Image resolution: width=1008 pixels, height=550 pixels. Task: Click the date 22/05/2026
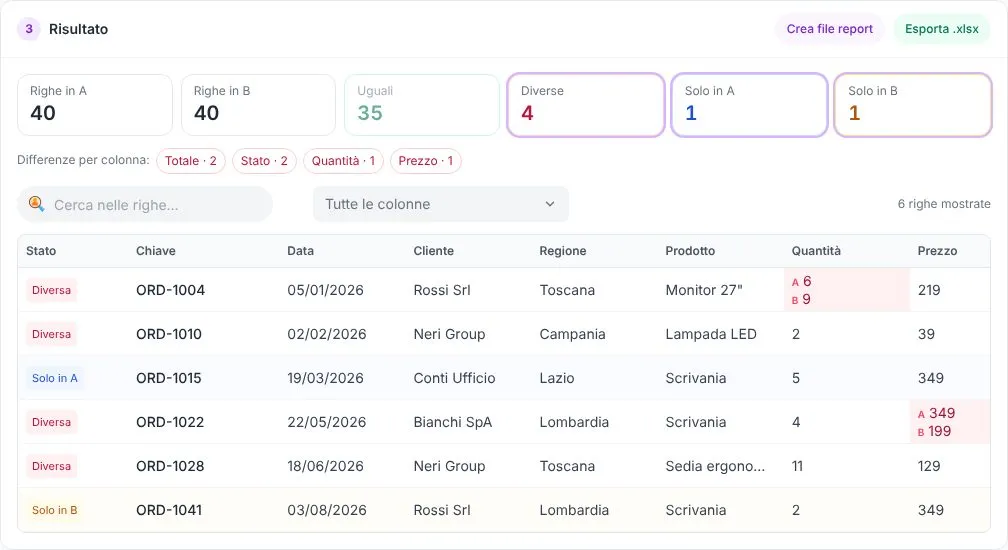click(x=327, y=422)
